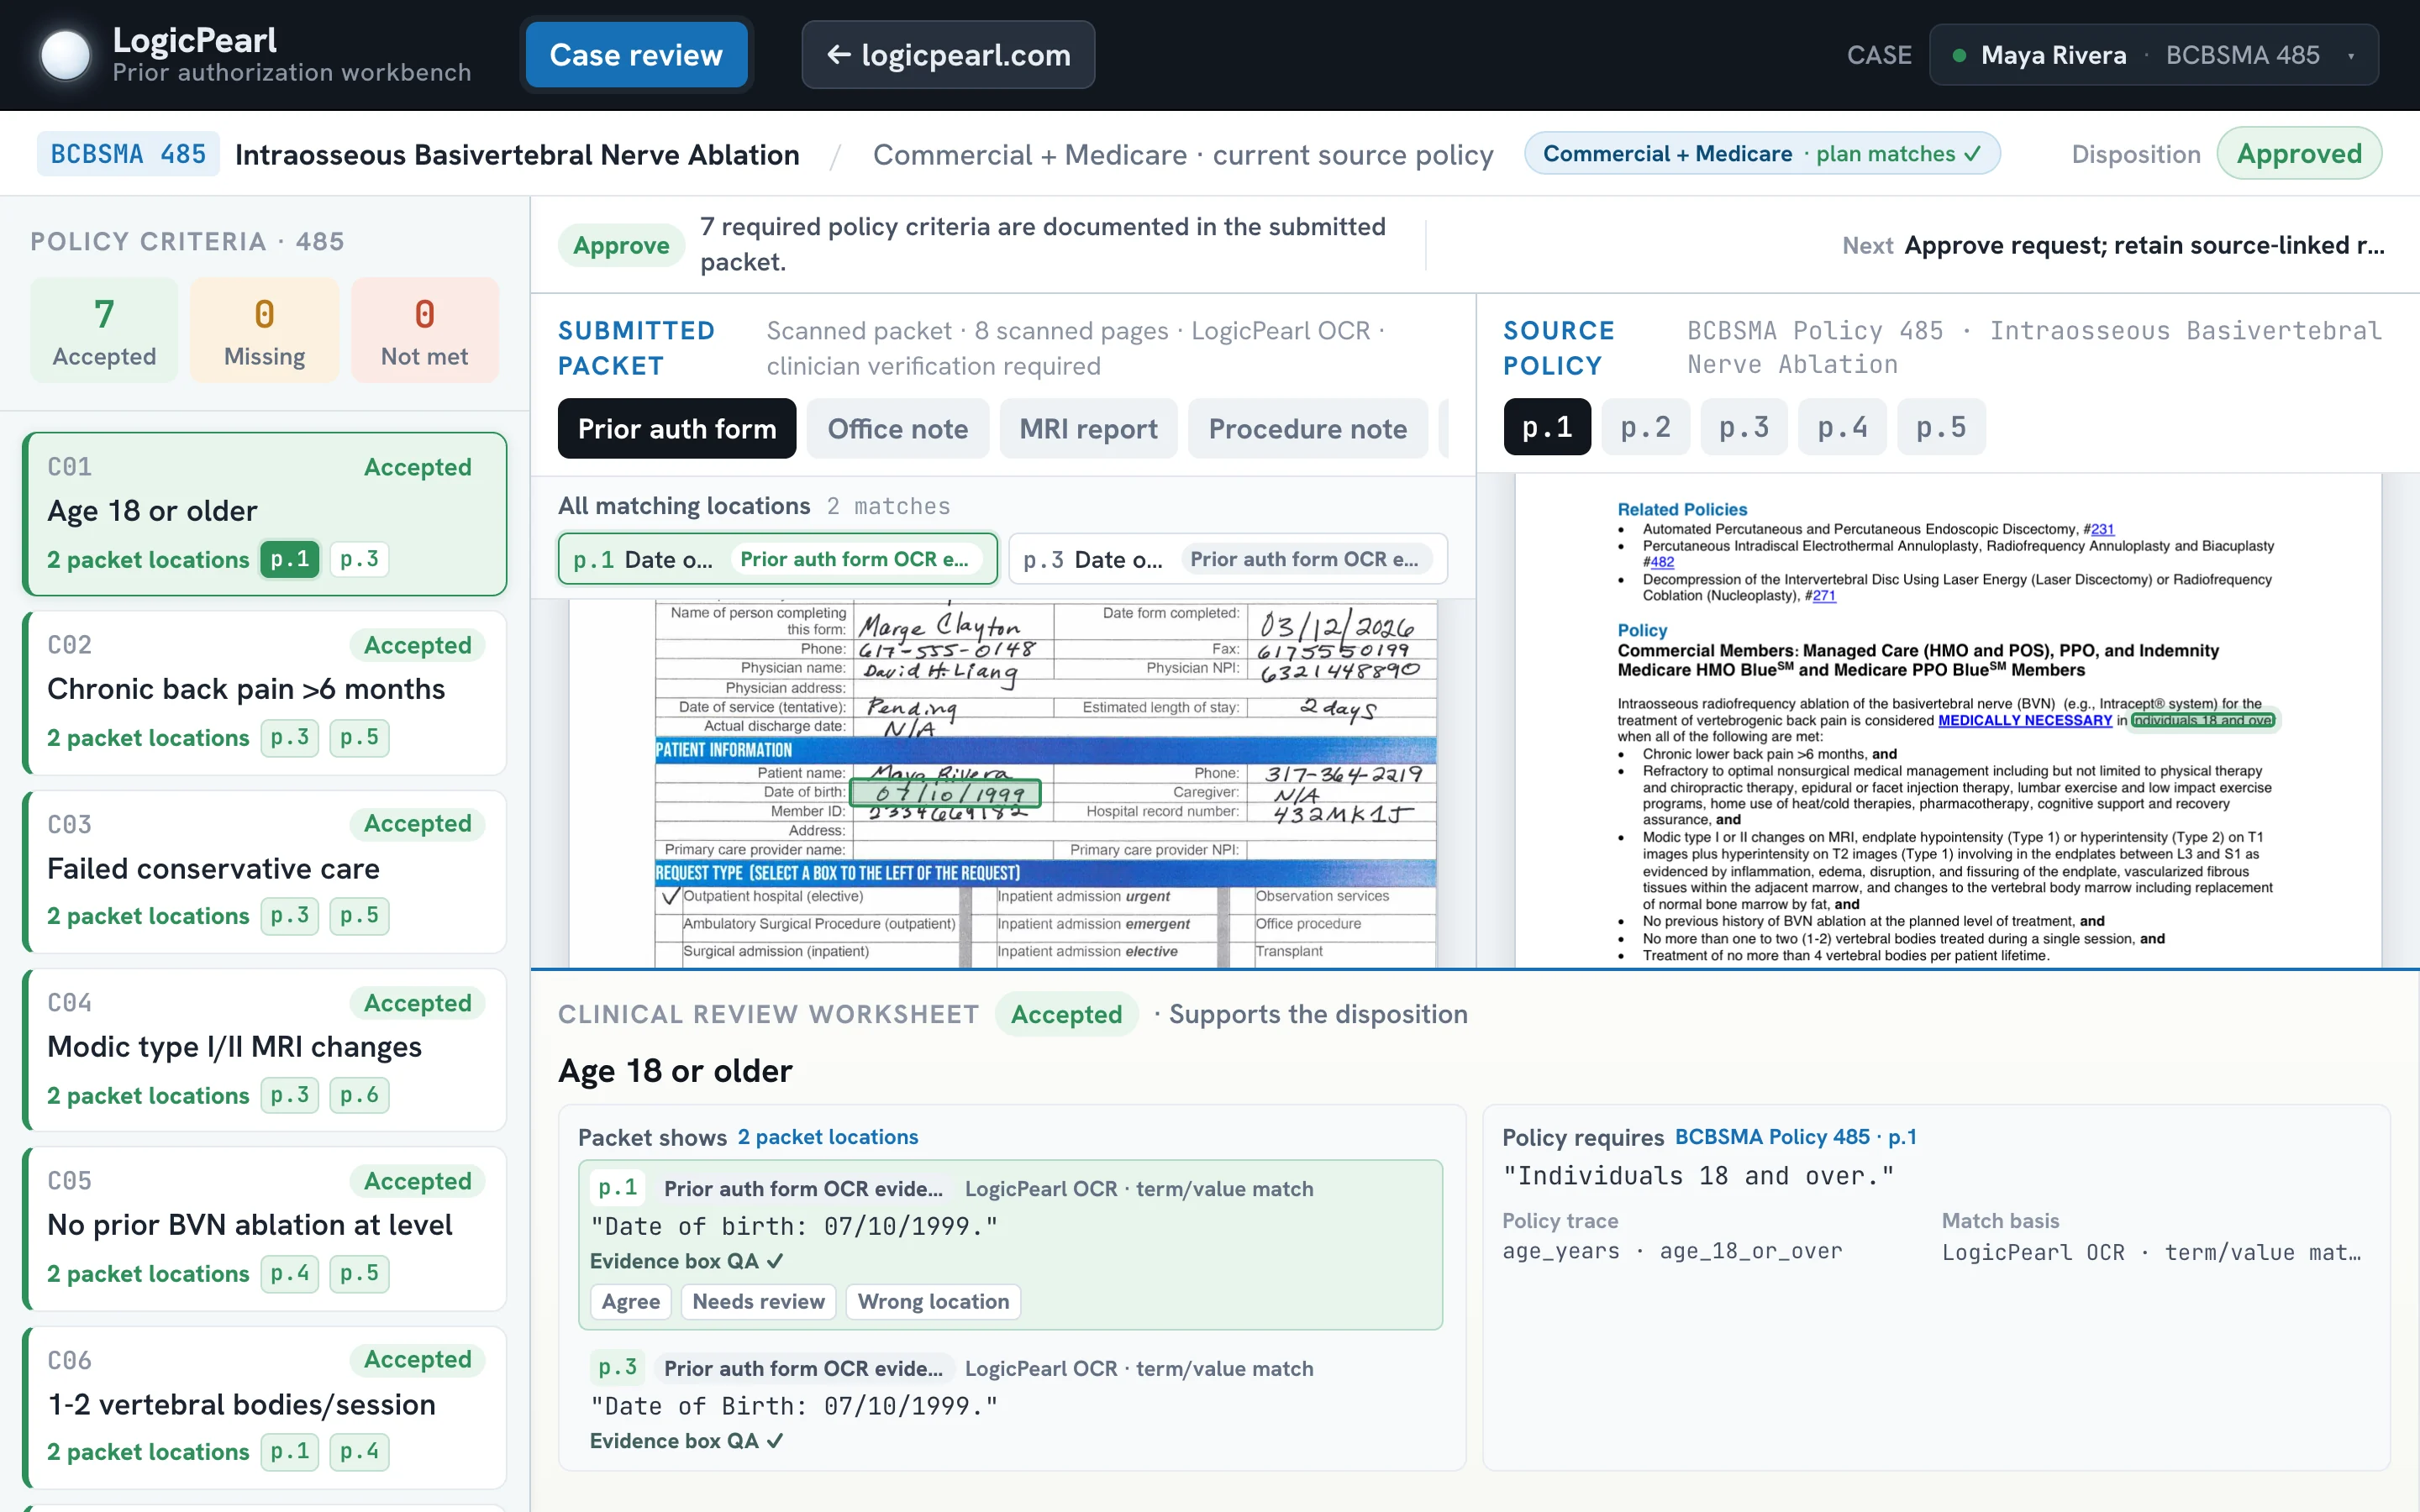Select C03 Failed conservative care card
This screenshot has width=2420, height=1512.
pyautogui.click(x=265, y=871)
